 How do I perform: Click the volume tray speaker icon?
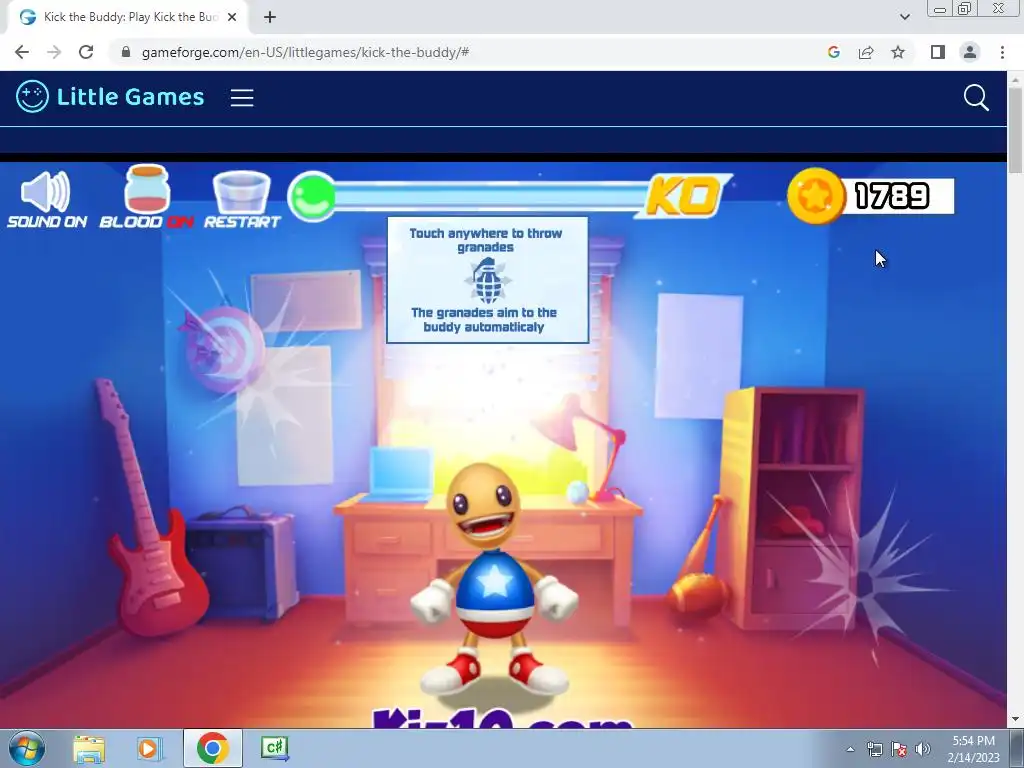[x=922, y=749]
